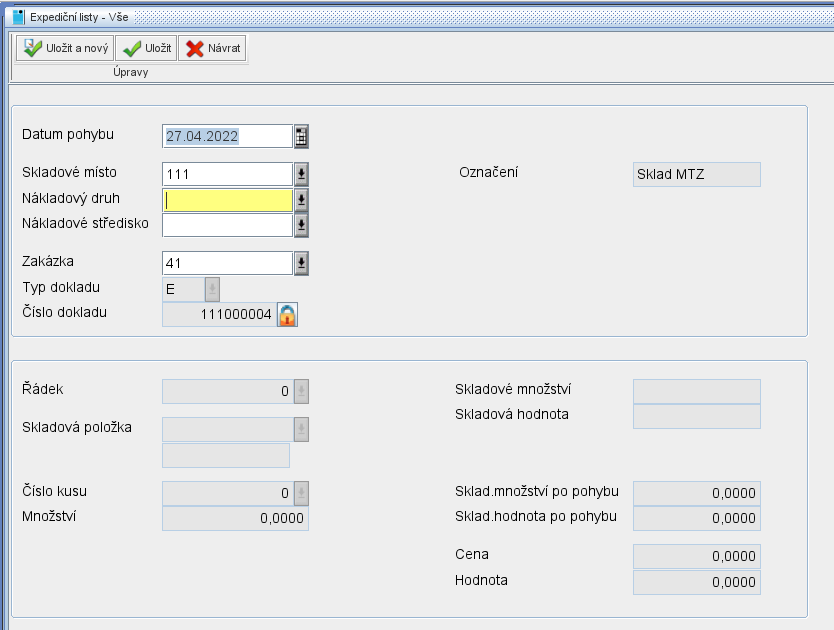This screenshot has height=630, width=834.
Task: Click the Řádek field dropdown arrow
Action: point(301,391)
